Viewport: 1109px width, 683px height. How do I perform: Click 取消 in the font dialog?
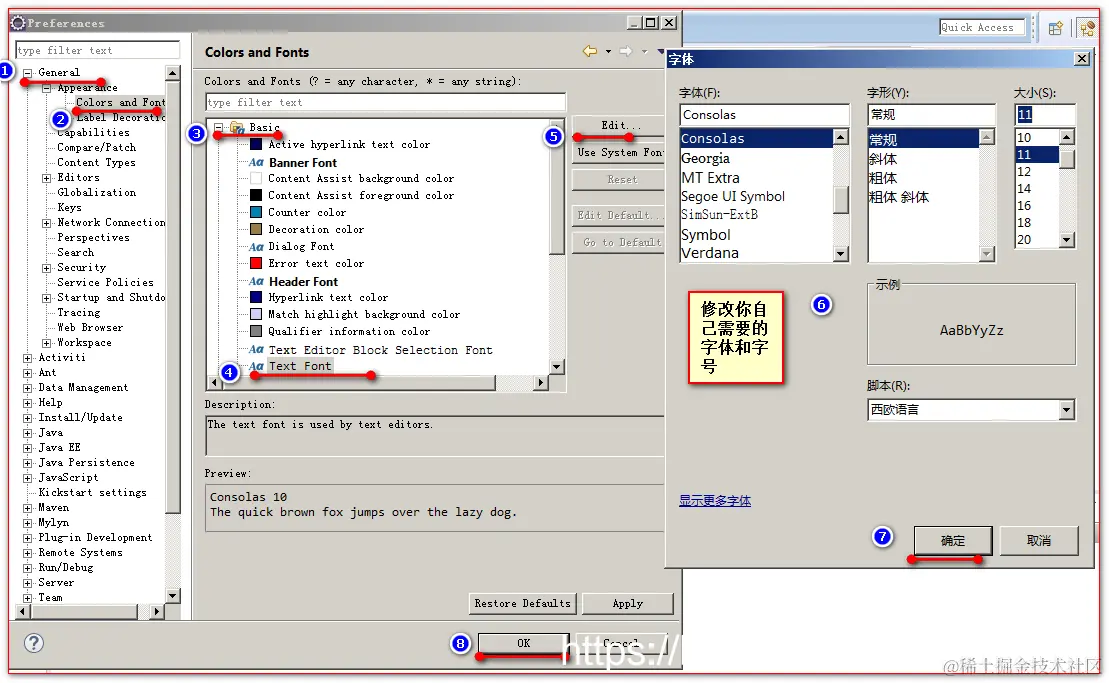(1038, 541)
